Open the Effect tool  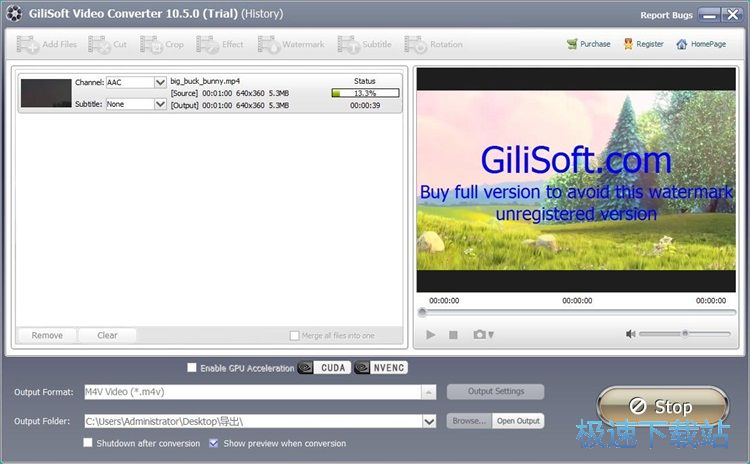click(220, 44)
